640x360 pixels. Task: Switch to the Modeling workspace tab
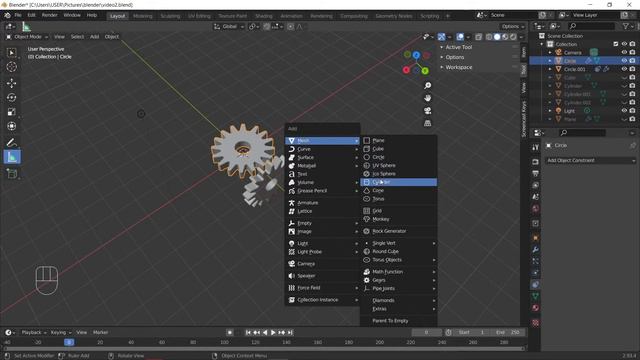[142, 16]
